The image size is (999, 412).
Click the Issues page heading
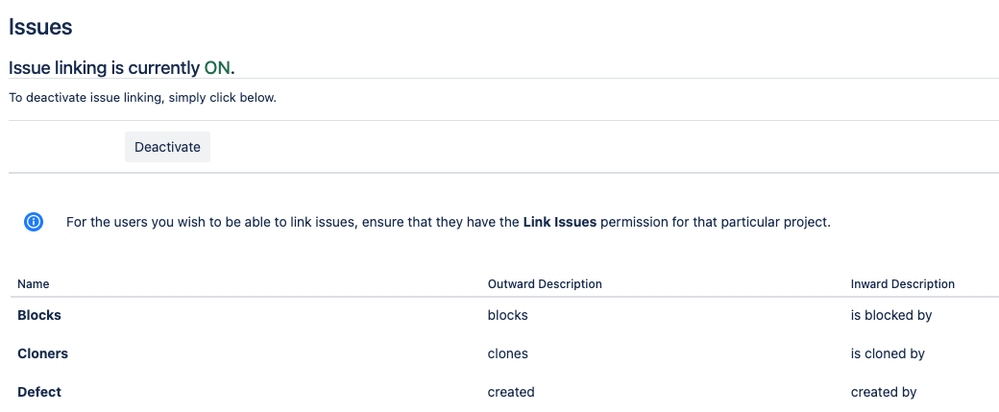[40, 27]
